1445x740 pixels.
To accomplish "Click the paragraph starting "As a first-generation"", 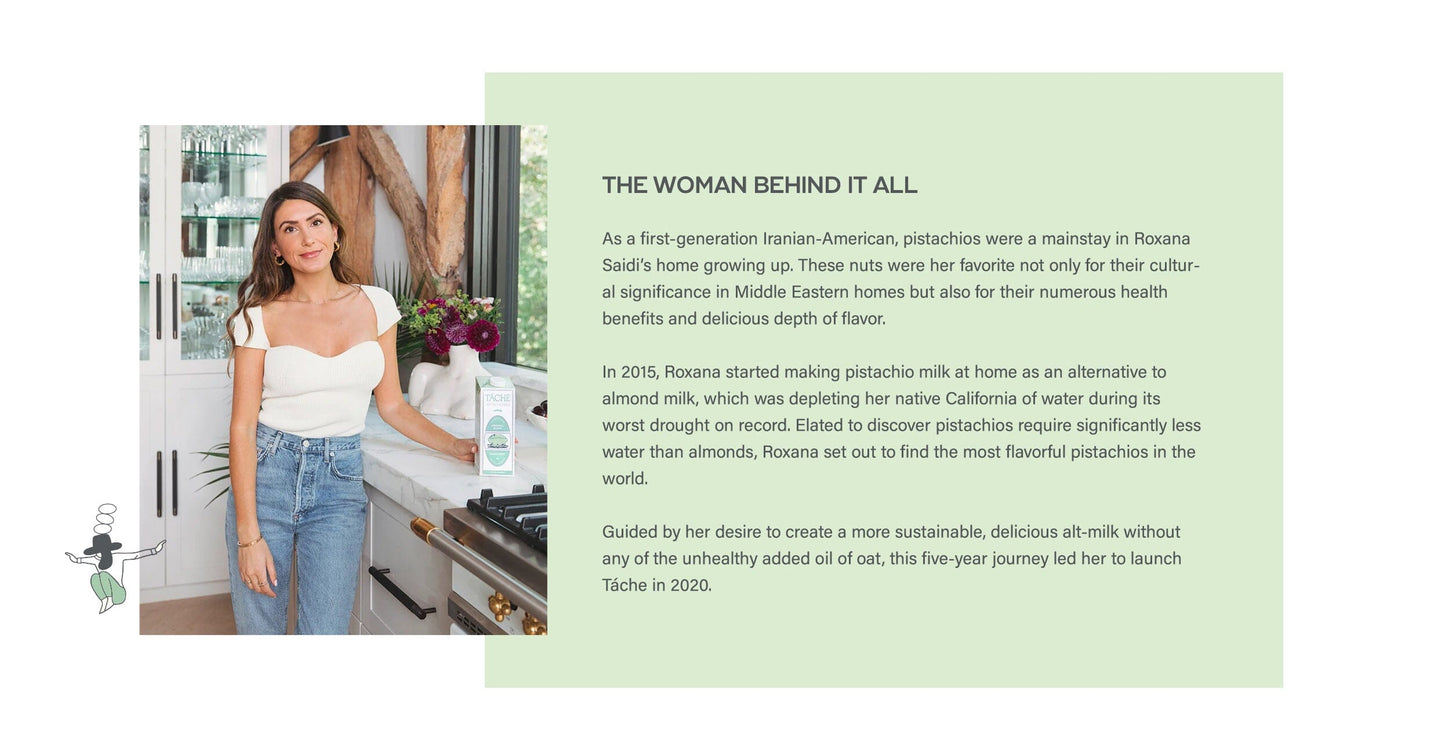I will click(900, 278).
